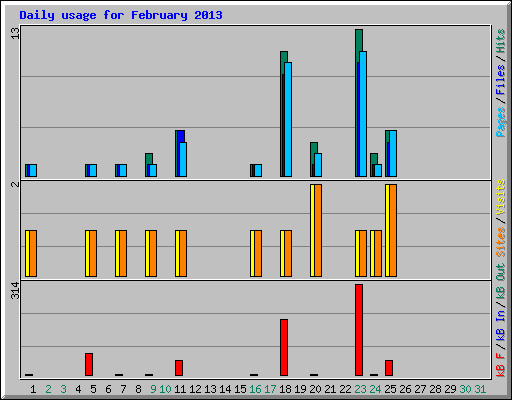512x400 pixels.
Task: Click day label '25' on the x-axis
Action: pos(390,389)
